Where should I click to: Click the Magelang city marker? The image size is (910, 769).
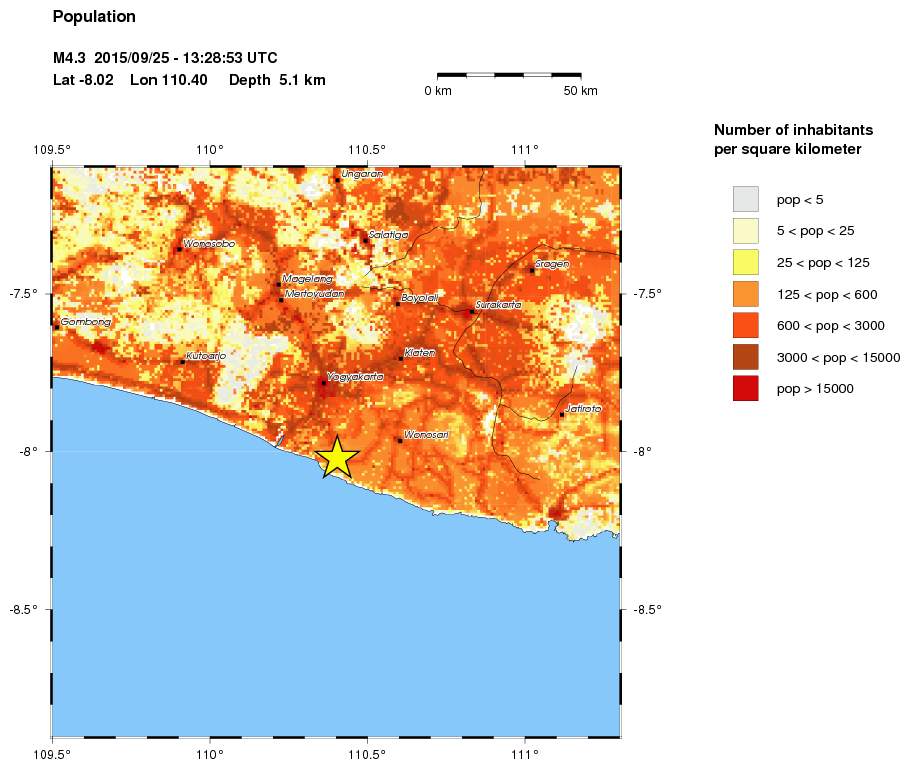click(279, 285)
